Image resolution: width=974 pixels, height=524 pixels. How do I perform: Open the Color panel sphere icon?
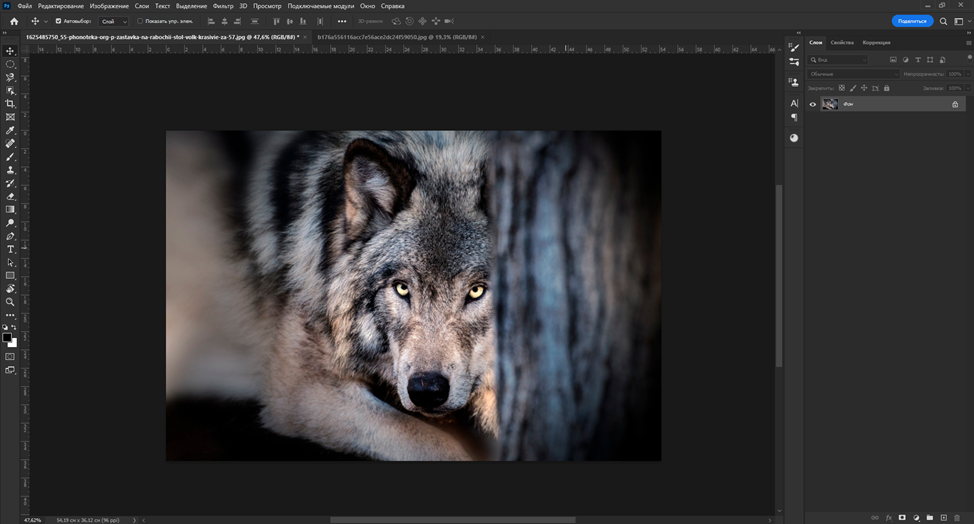[x=794, y=138]
